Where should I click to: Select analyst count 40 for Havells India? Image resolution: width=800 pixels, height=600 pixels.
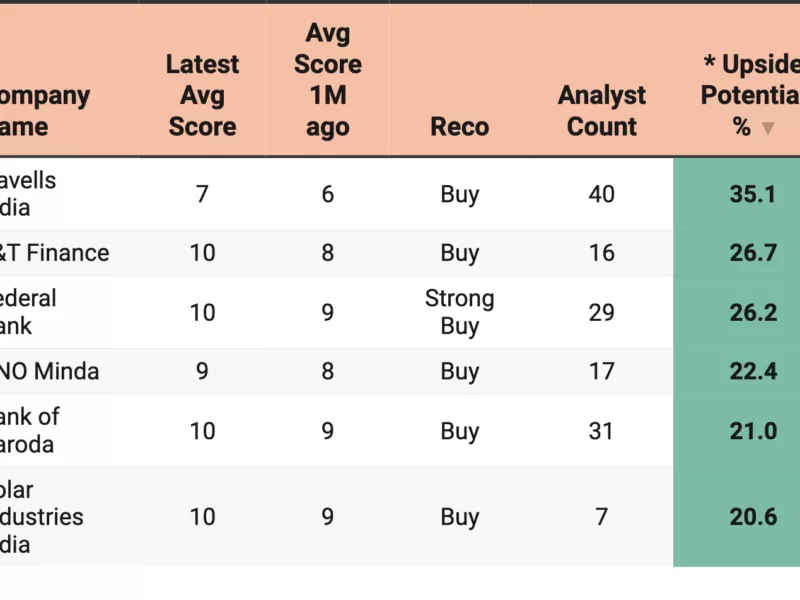[x=601, y=194]
